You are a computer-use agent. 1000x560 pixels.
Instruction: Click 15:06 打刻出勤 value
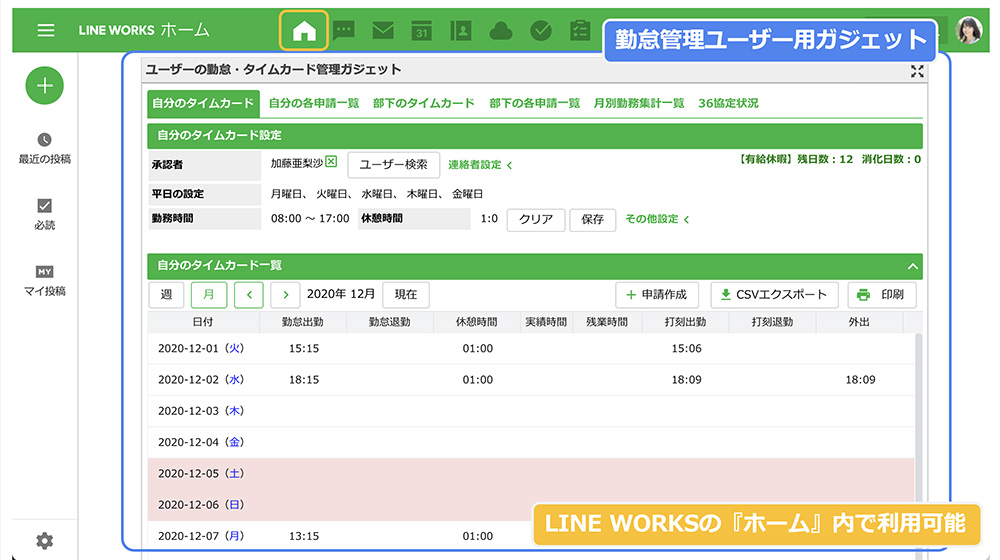(686, 348)
